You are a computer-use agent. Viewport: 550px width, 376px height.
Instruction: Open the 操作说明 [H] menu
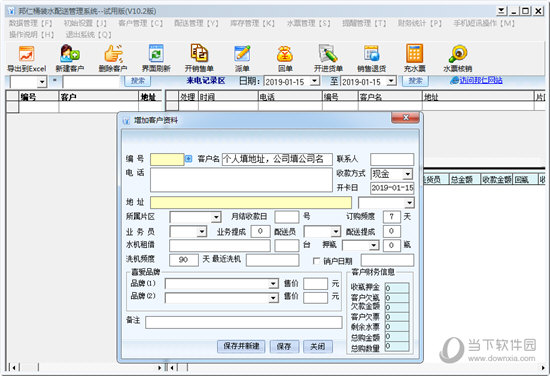coord(32,34)
